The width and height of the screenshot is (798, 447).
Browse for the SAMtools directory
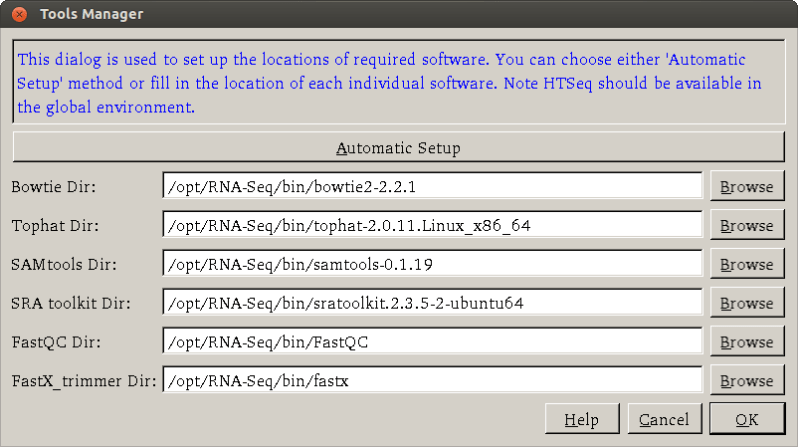[x=747, y=264]
